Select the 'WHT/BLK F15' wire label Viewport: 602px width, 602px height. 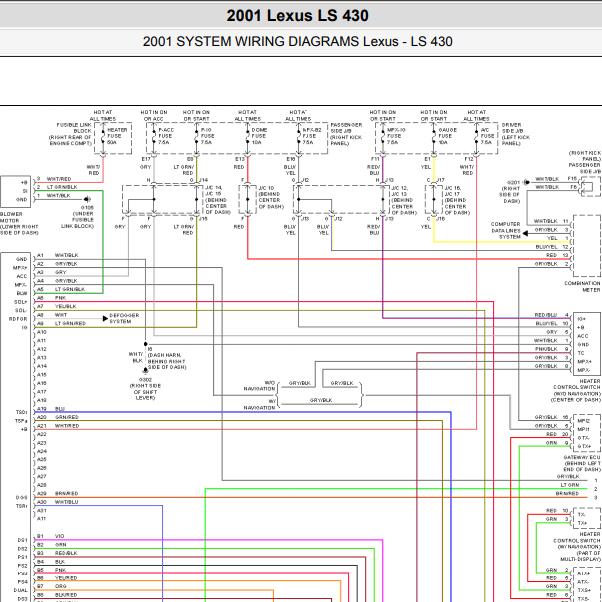556,179
